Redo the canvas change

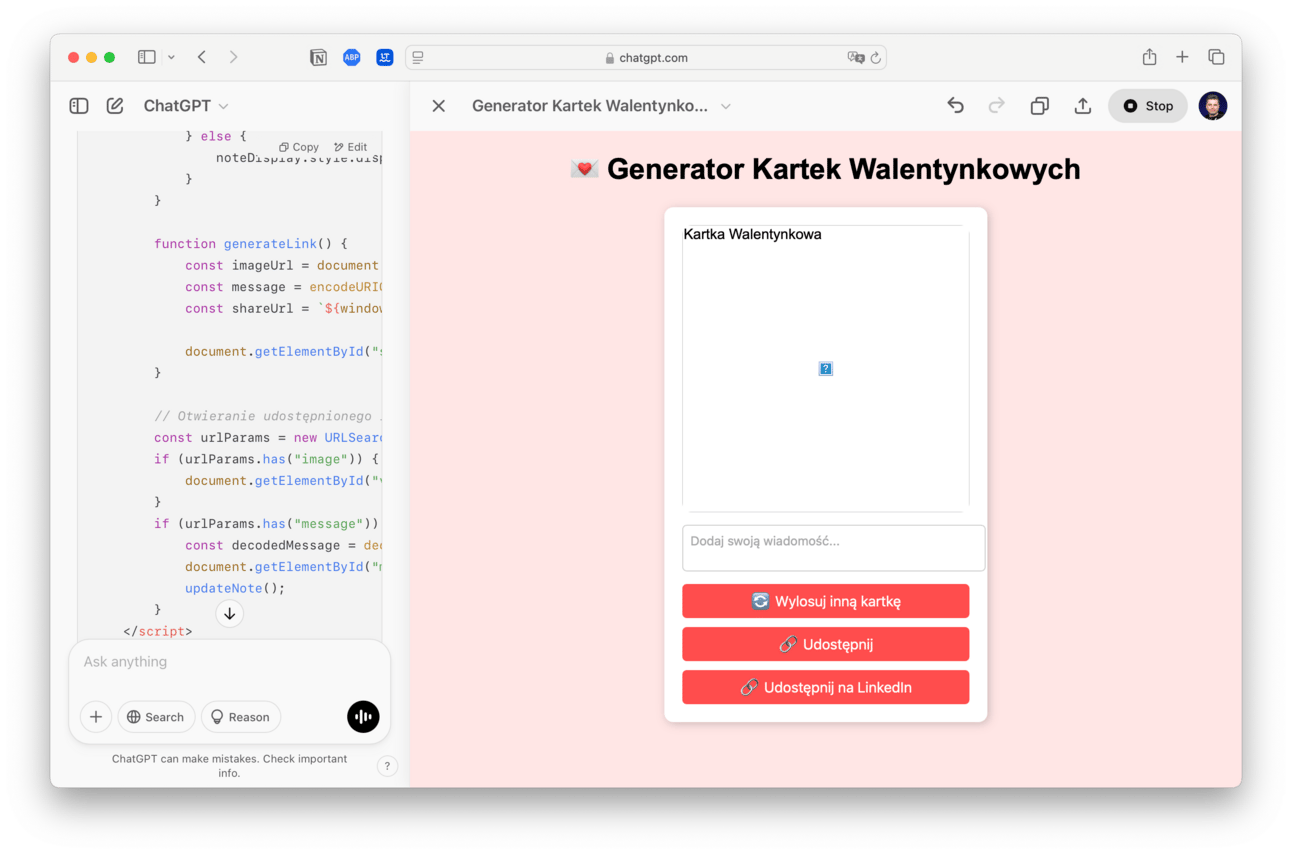pos(997,106)
